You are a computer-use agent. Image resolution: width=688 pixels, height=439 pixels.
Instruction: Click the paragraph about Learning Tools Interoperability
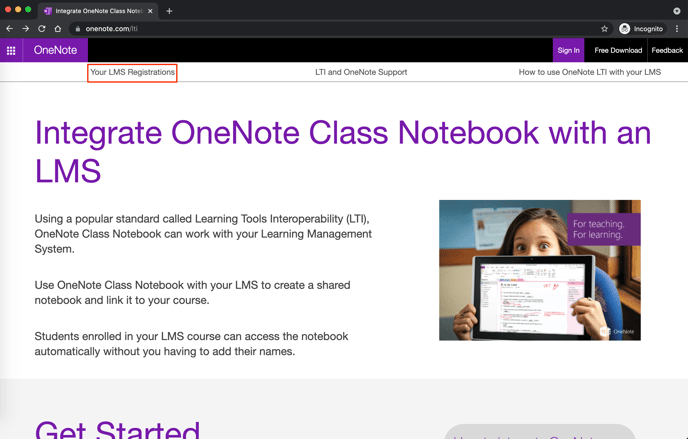tap(203, 234)
